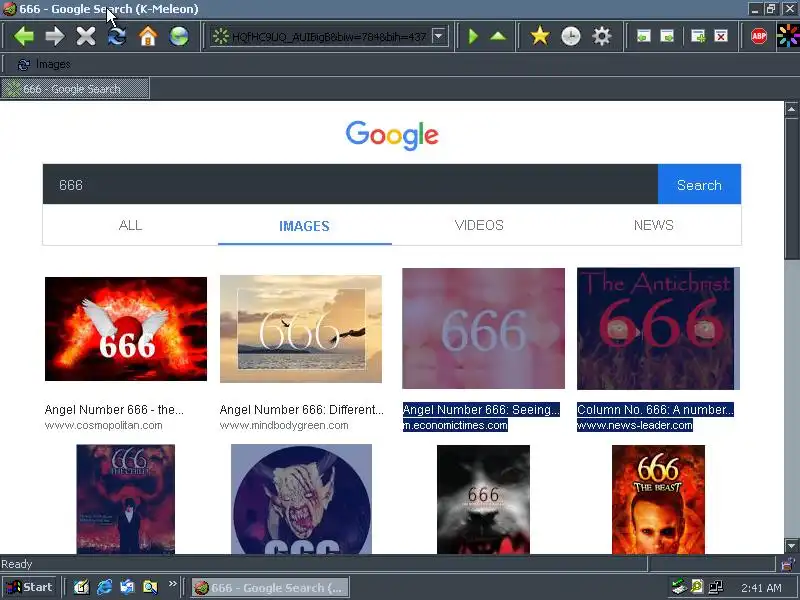Open a new tab icon

tap(698, 36)
